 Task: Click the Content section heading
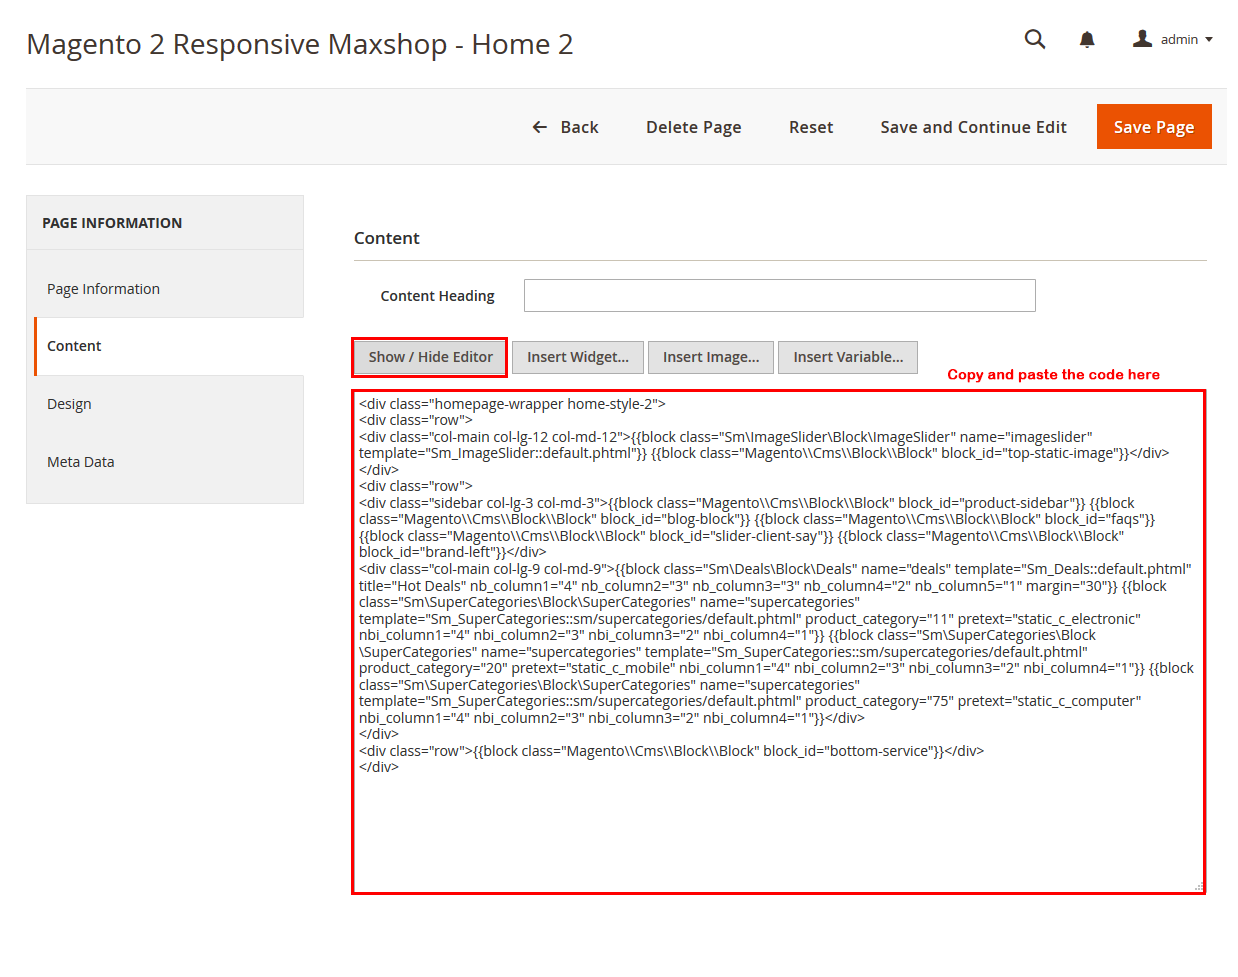(387, 238)
